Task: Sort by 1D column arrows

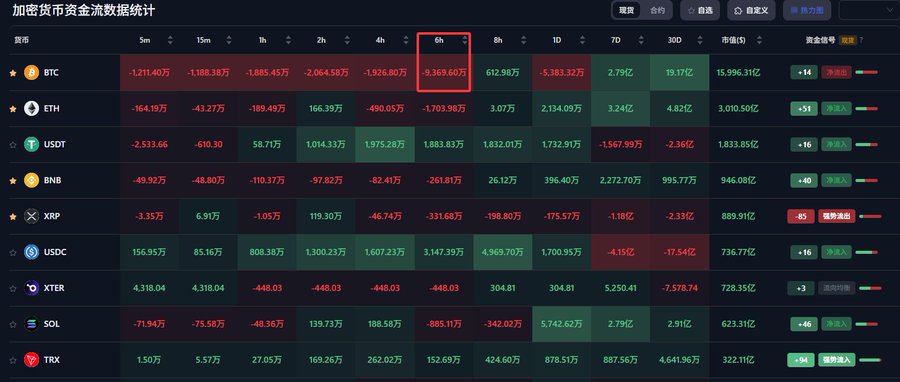Action: [583, 40]
